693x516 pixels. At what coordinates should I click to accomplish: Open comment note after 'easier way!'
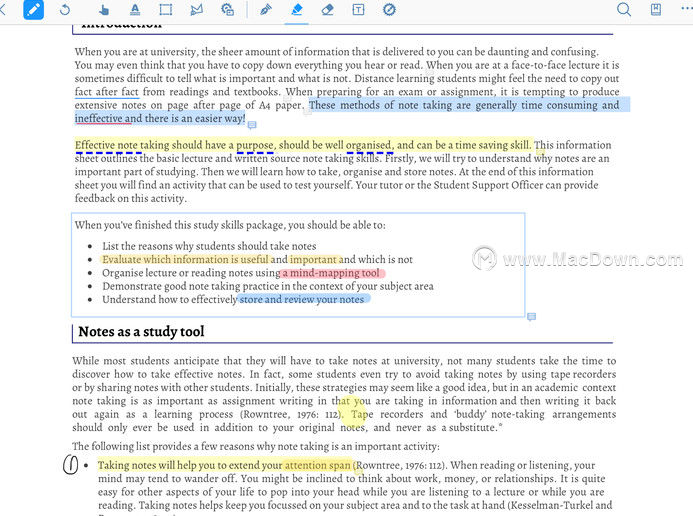coord(252,125)
